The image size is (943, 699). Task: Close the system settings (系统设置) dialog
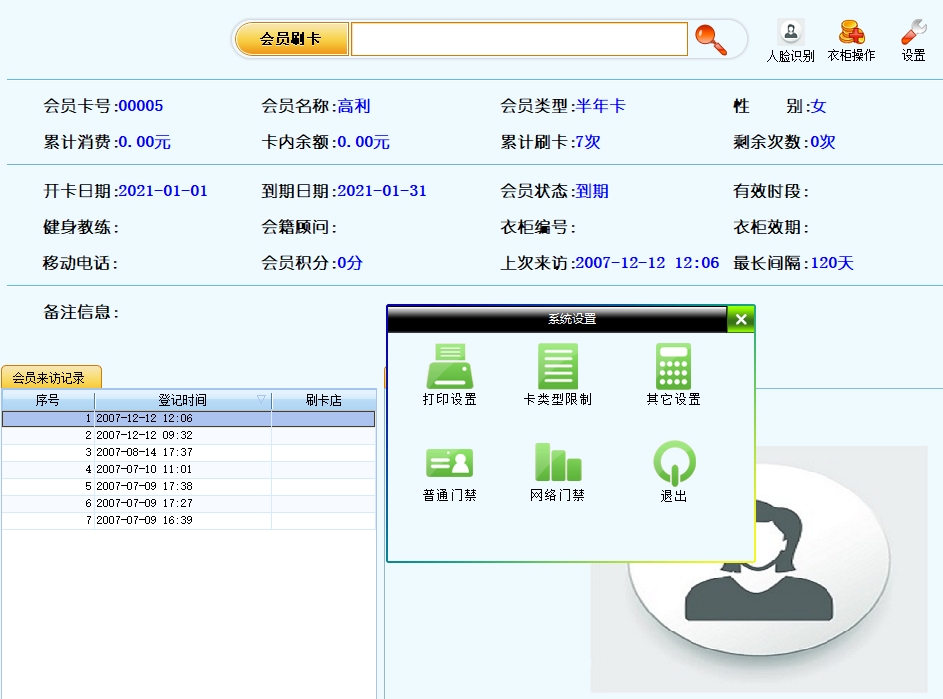(x=740, y=319)
